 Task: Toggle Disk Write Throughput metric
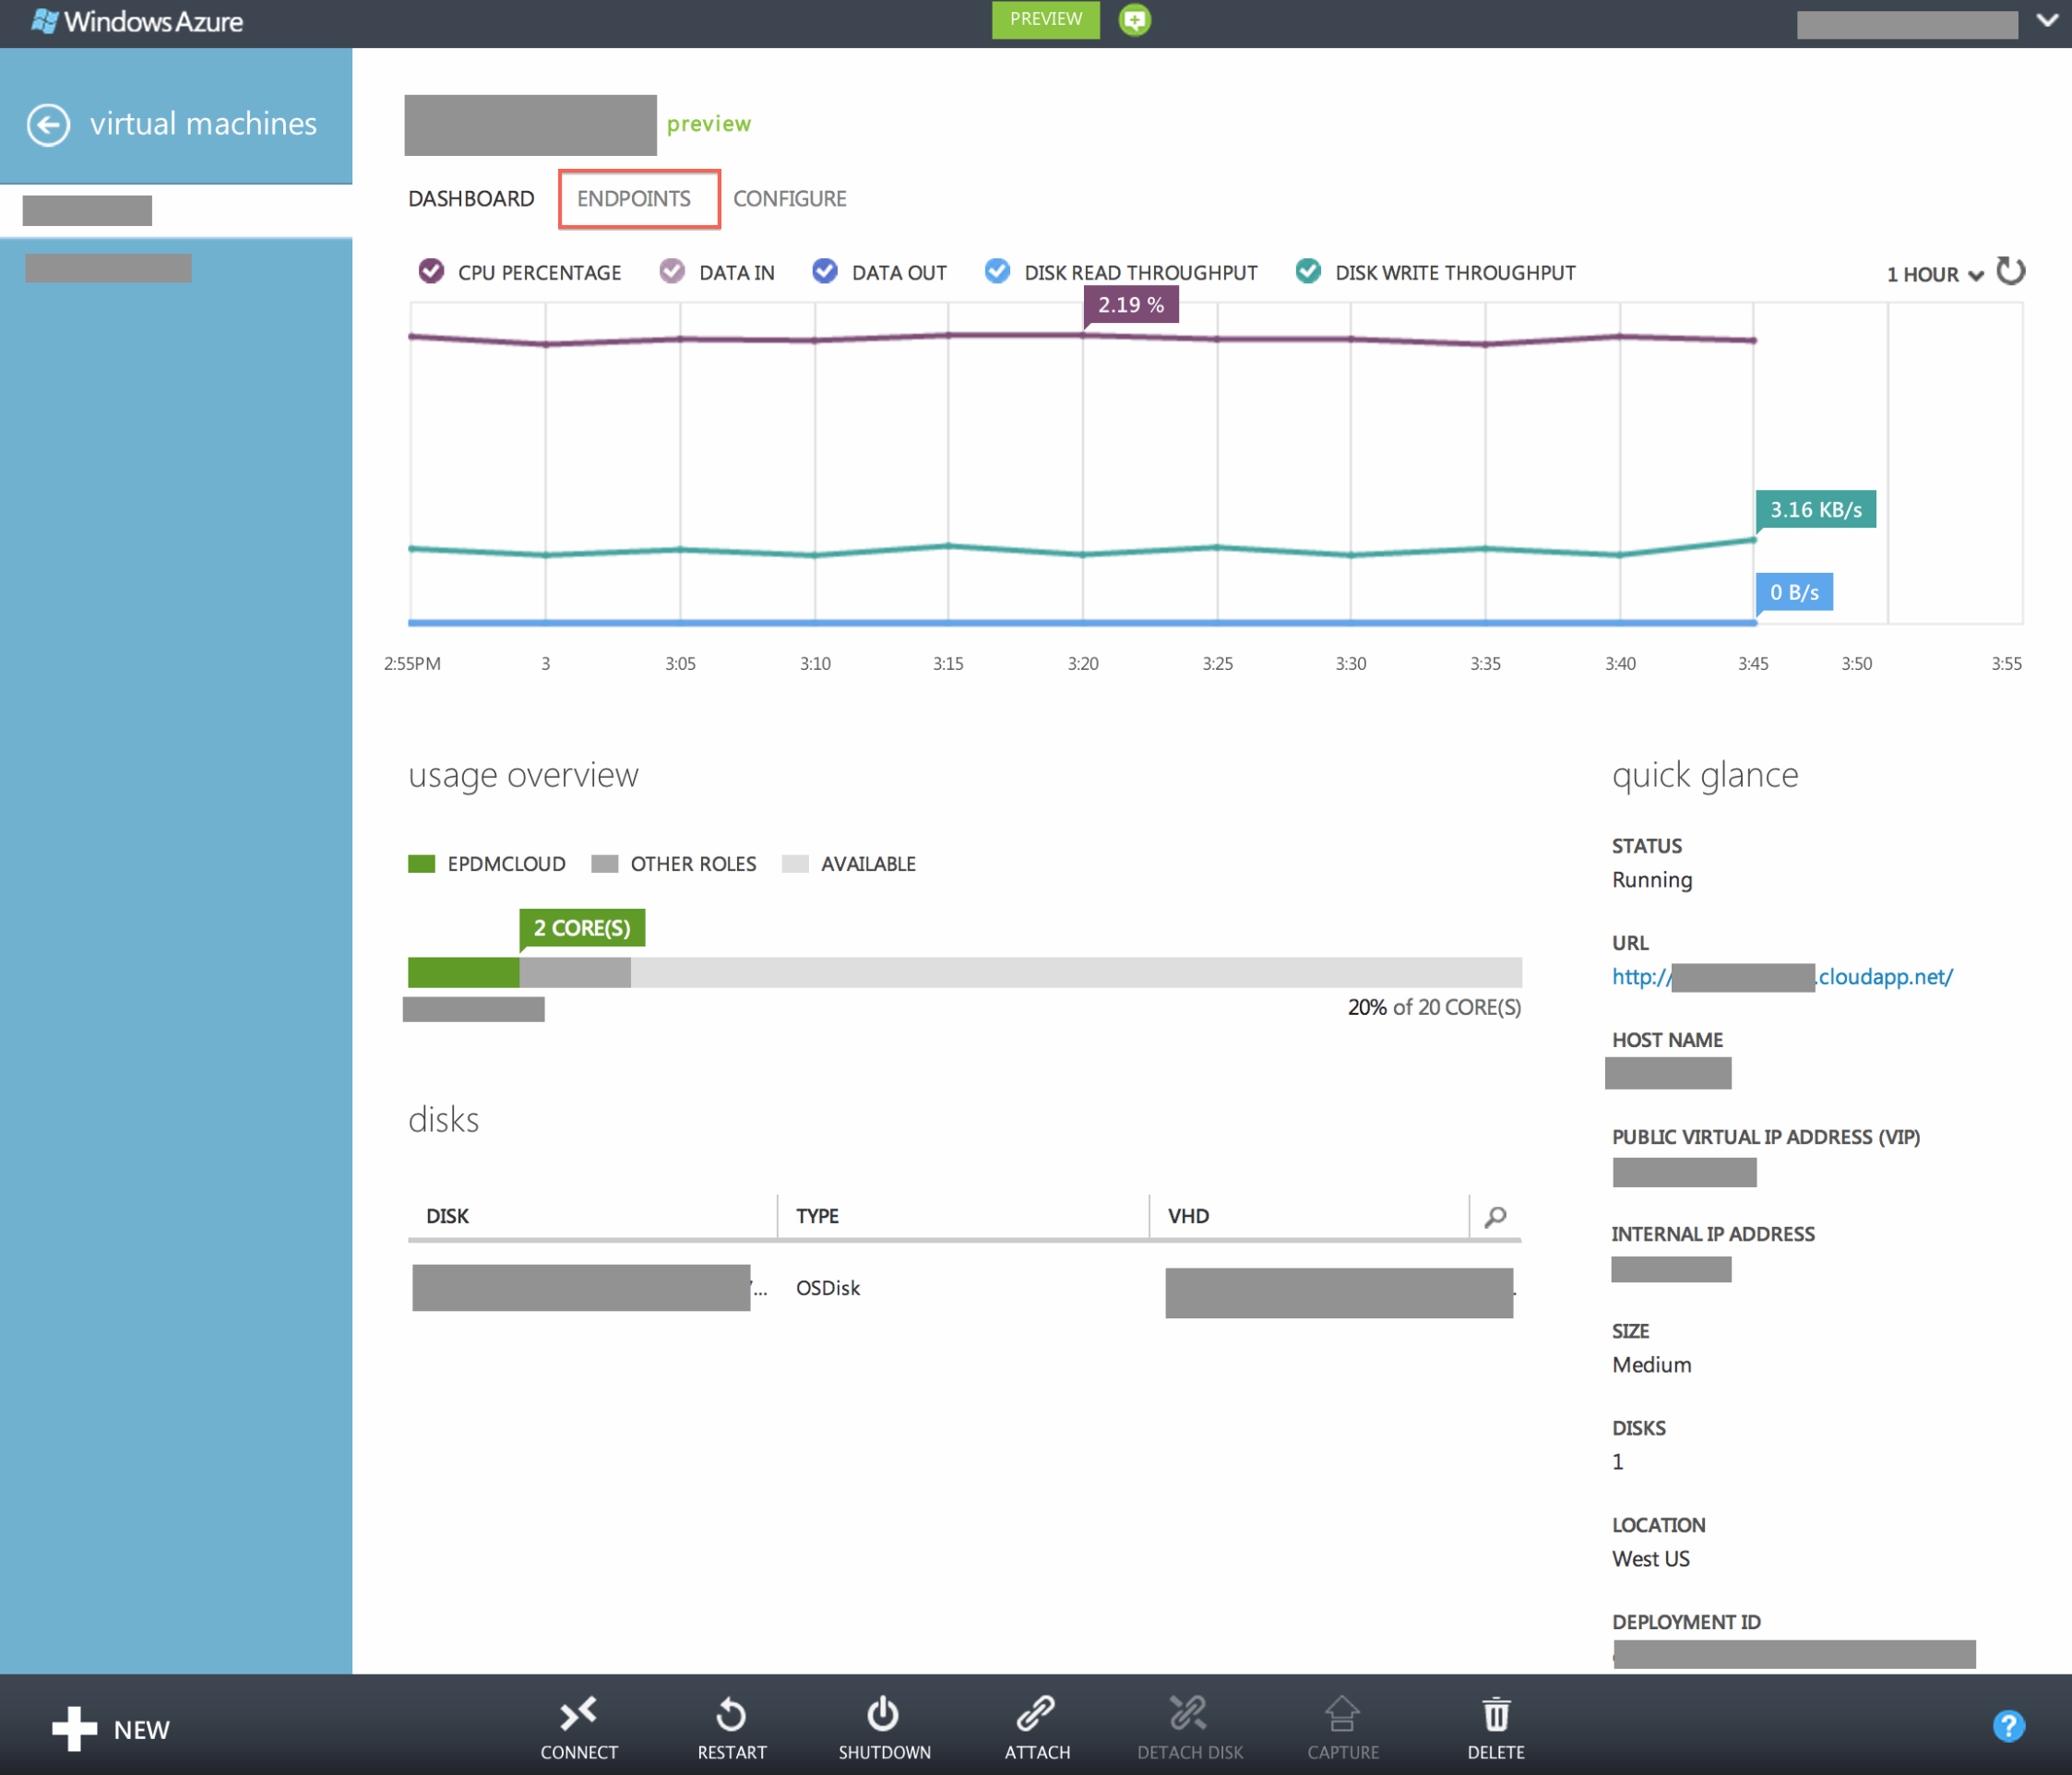[x=1308, y=271]
